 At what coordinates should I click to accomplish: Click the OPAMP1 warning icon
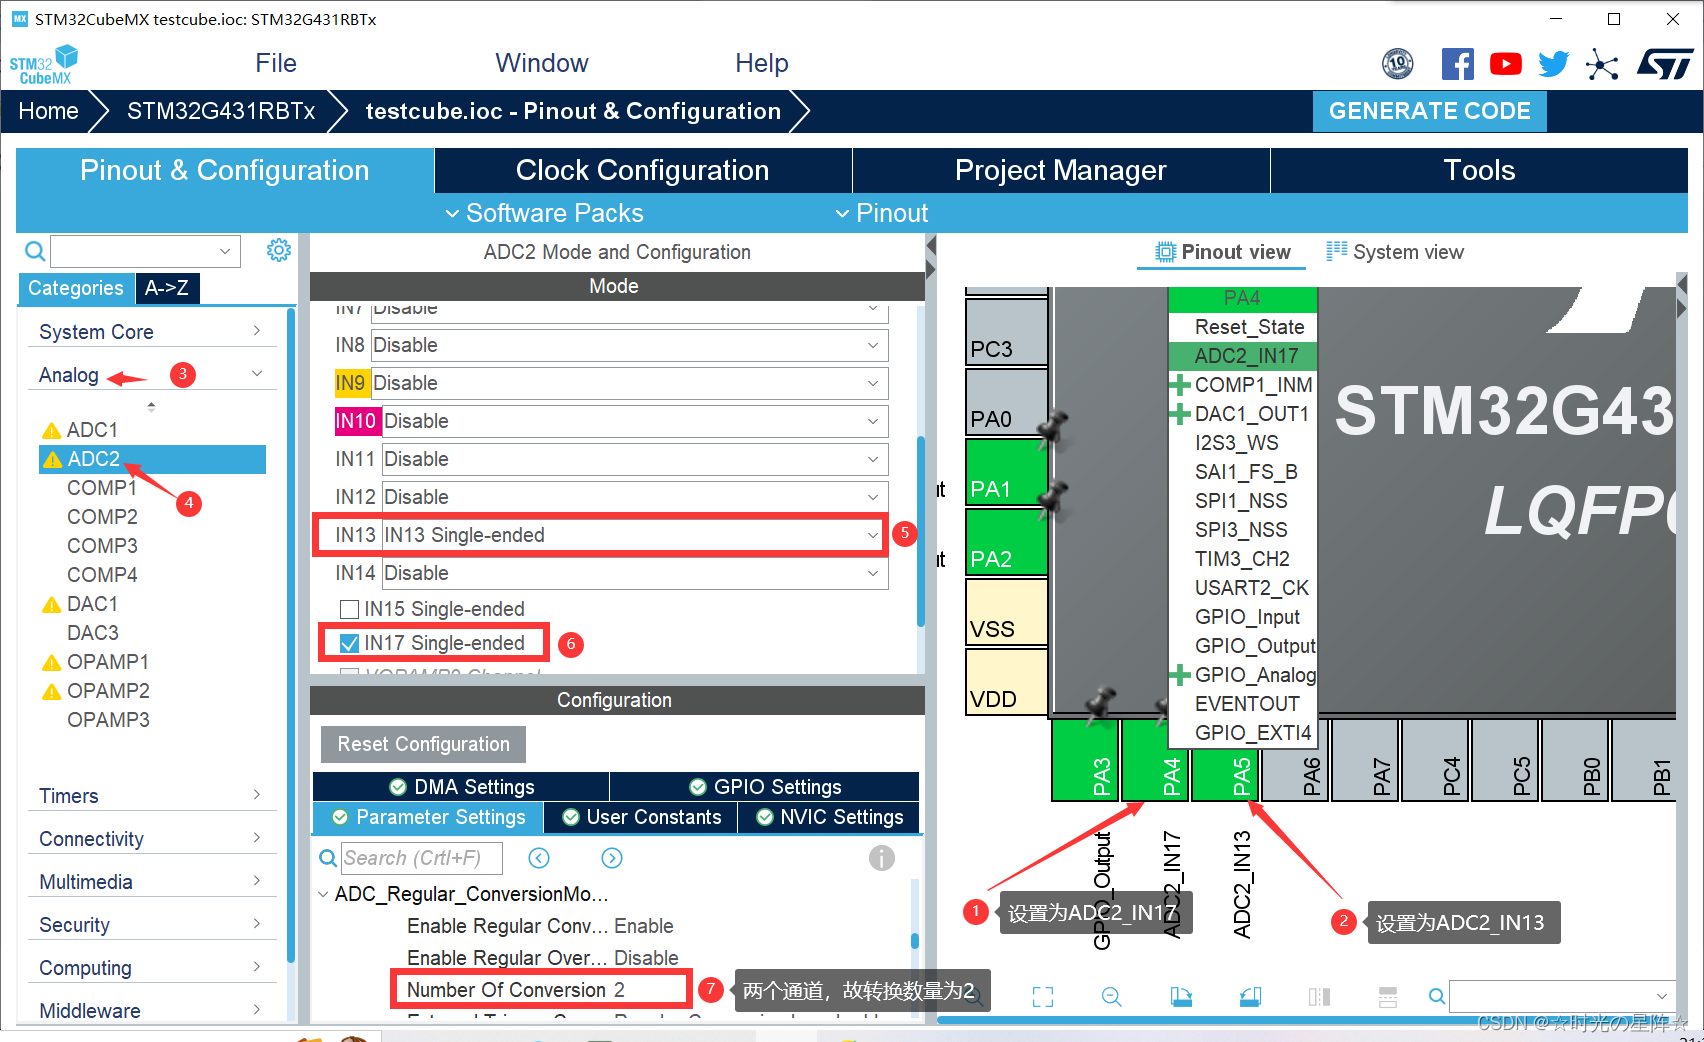[x=51, y=663]
